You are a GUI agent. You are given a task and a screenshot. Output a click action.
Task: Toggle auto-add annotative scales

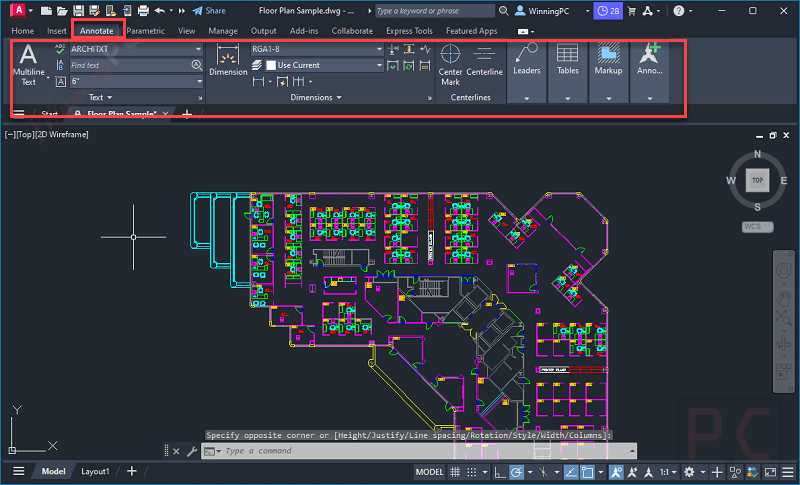(x=633, y=472)
